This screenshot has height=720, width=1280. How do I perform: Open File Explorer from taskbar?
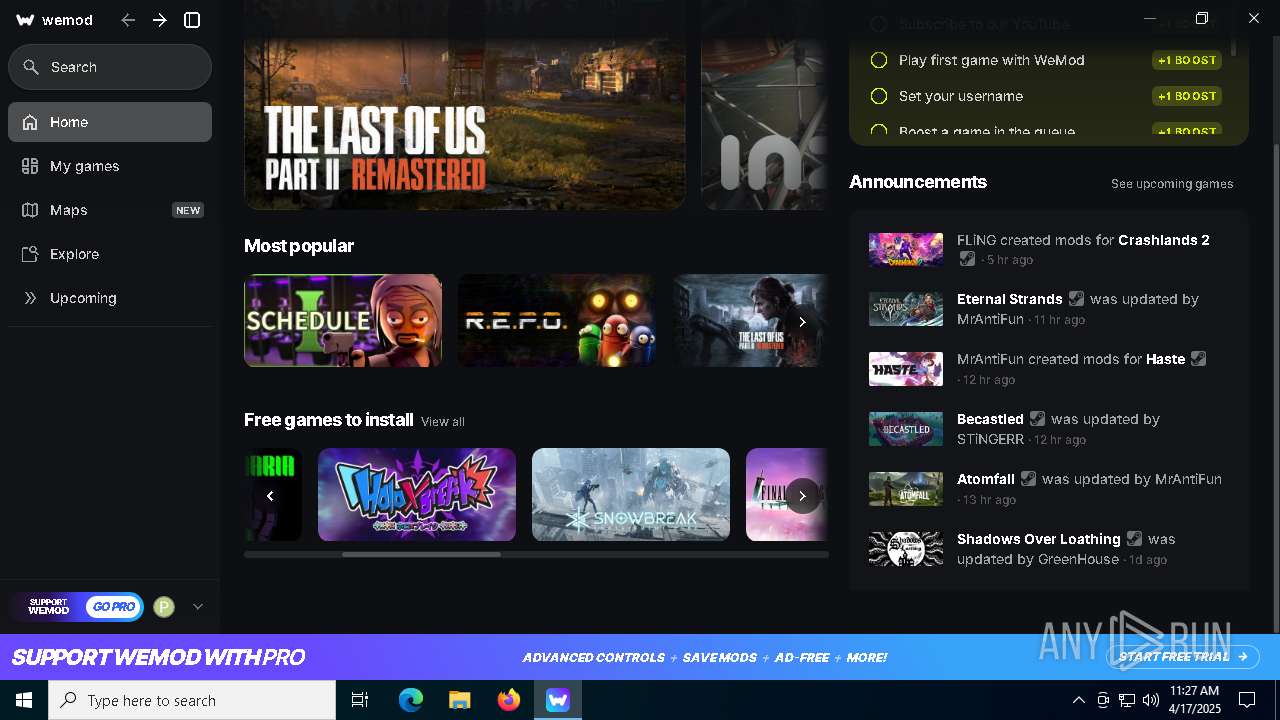[x=460, y=700]
